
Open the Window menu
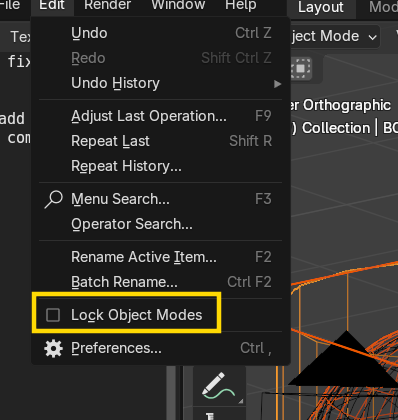178,5
